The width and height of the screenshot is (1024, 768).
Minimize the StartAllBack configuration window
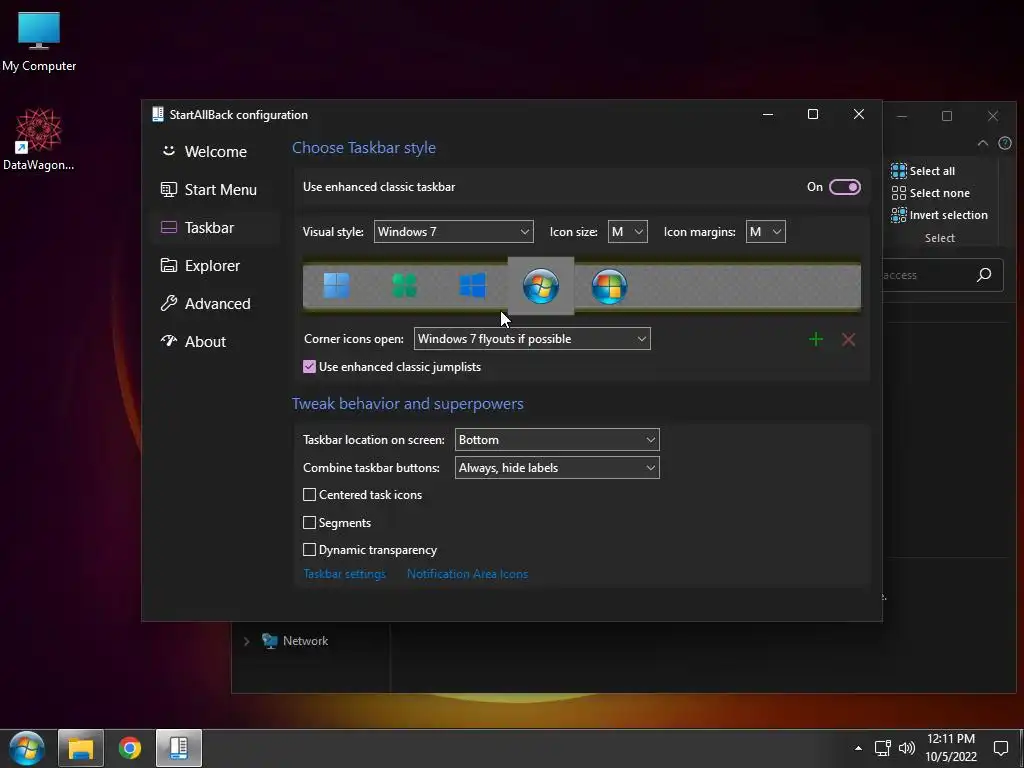(768, 114)
